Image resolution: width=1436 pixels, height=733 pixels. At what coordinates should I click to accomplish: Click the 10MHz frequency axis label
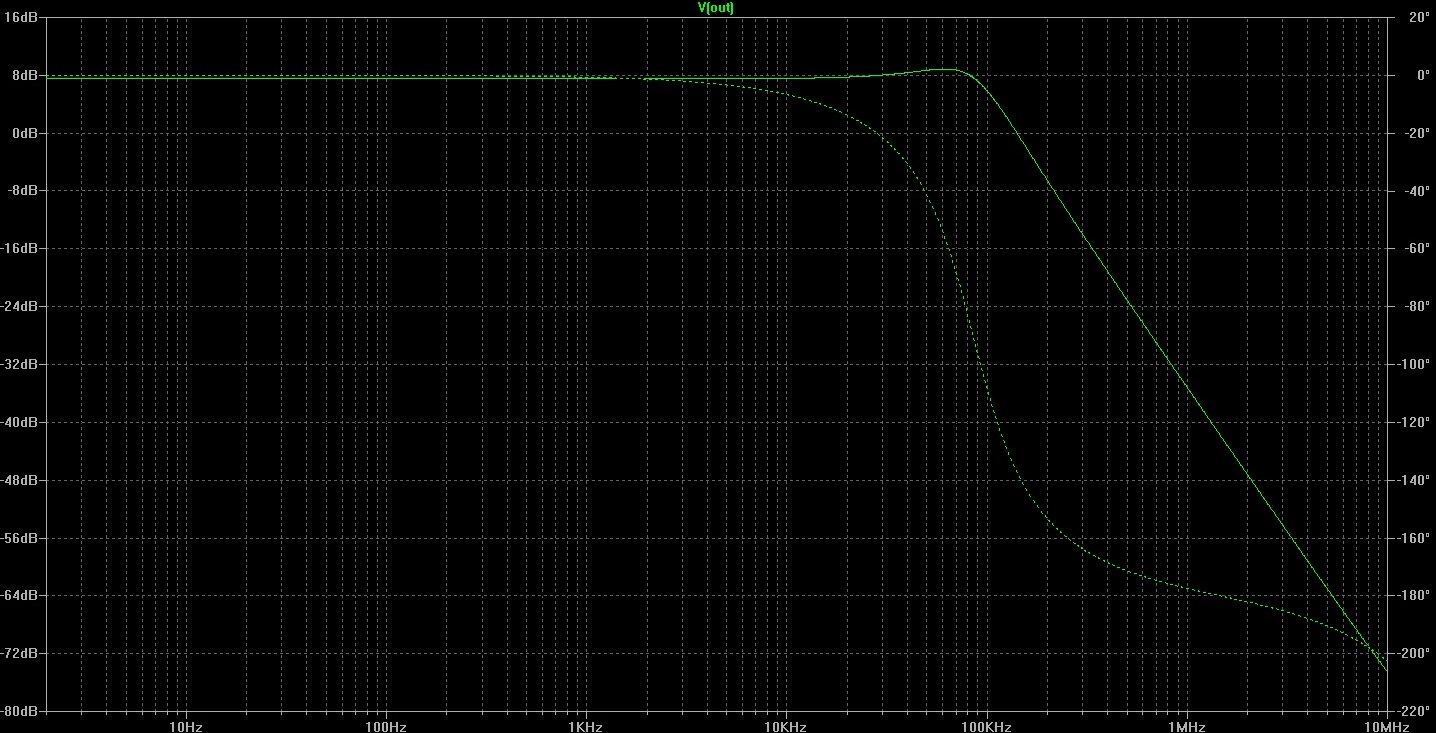tap(1387, 726)
